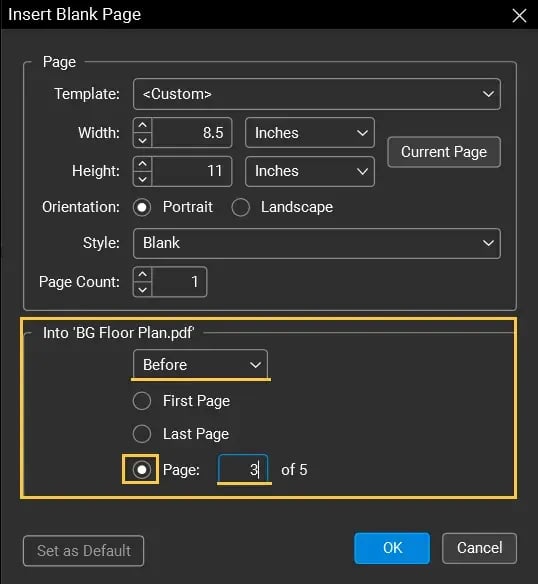Viewport: 538px width, 584px height.
Task: Decrease Height with the down arrow
Action: point(142,179)
